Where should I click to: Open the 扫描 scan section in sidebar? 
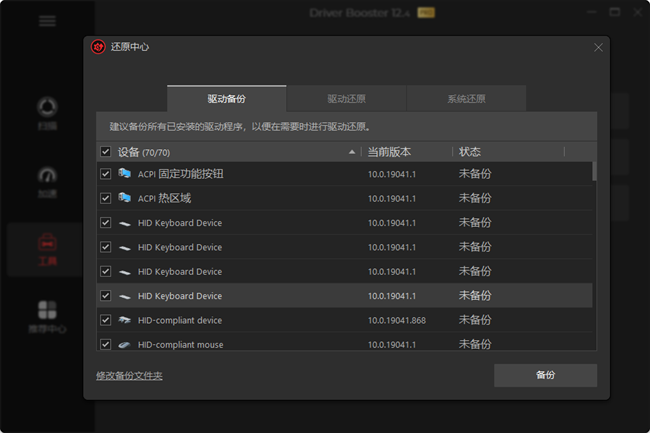tap(47, 112)
